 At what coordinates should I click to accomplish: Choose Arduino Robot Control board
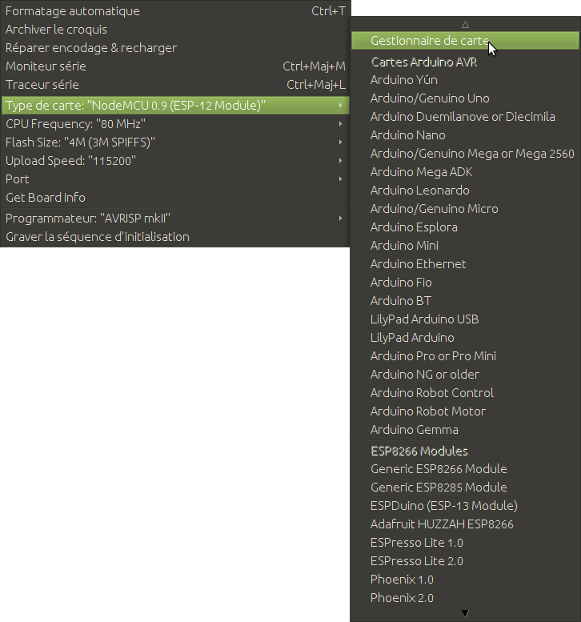tap(465, 393)
